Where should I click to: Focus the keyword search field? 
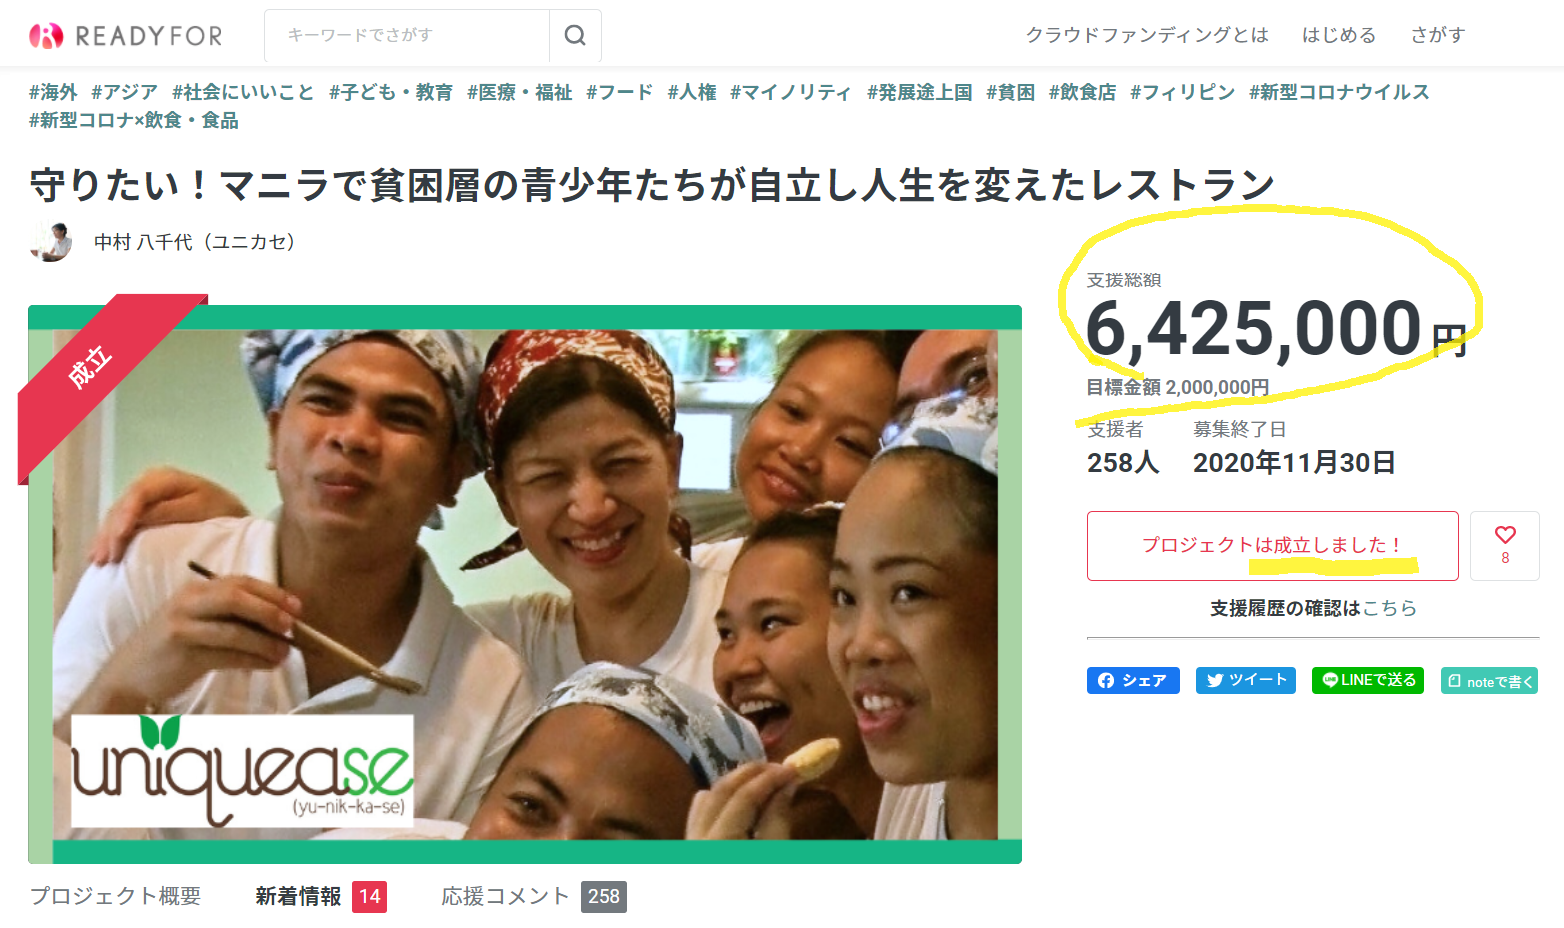click(x=407, y=36)
